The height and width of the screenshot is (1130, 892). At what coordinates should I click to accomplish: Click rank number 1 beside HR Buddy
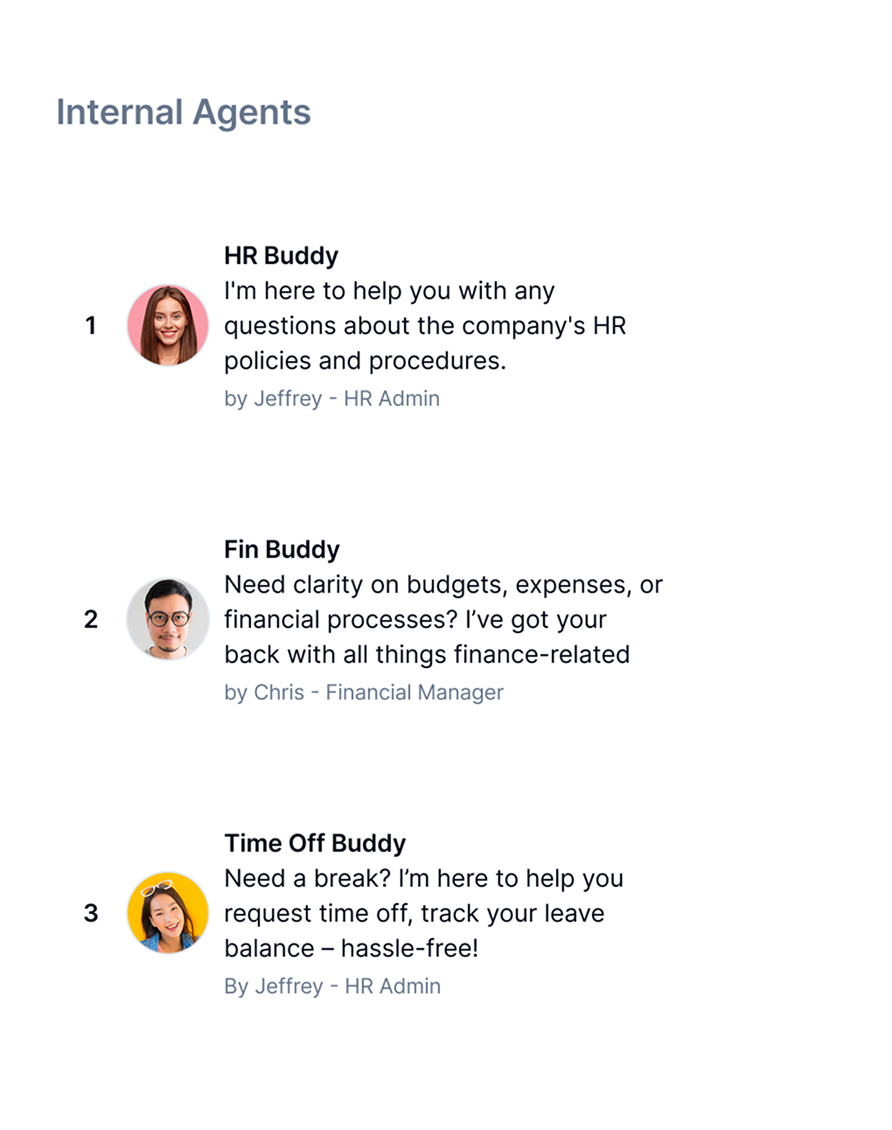[91, 326]
